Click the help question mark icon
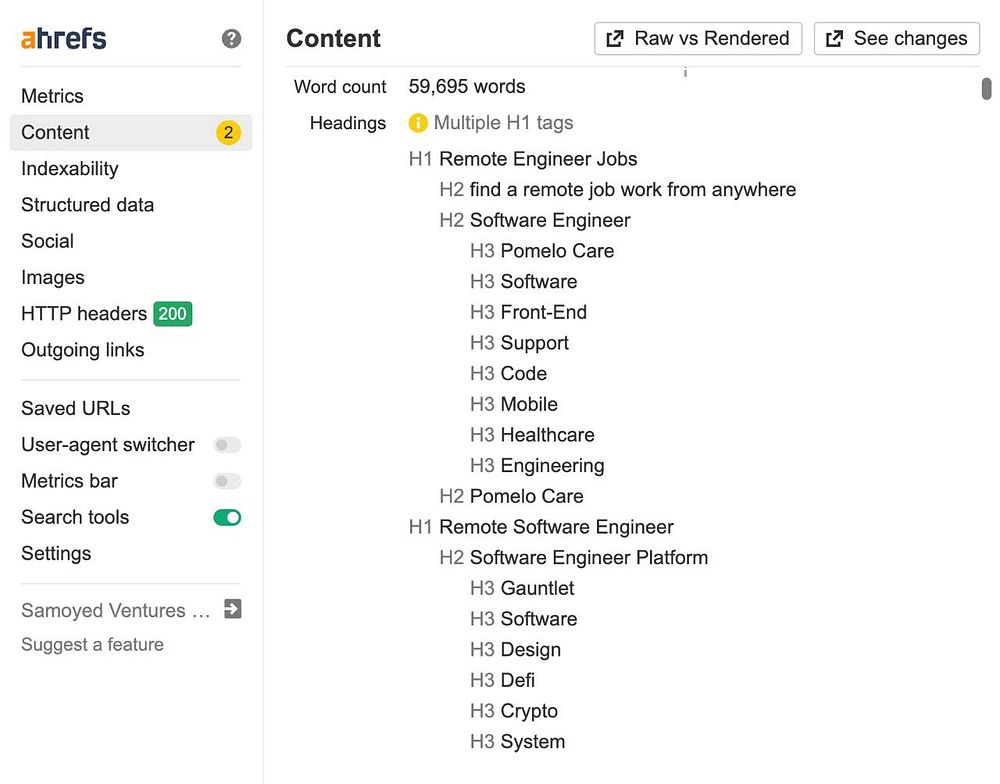This screenshot has width=1000, height=784. coord(231,39)
